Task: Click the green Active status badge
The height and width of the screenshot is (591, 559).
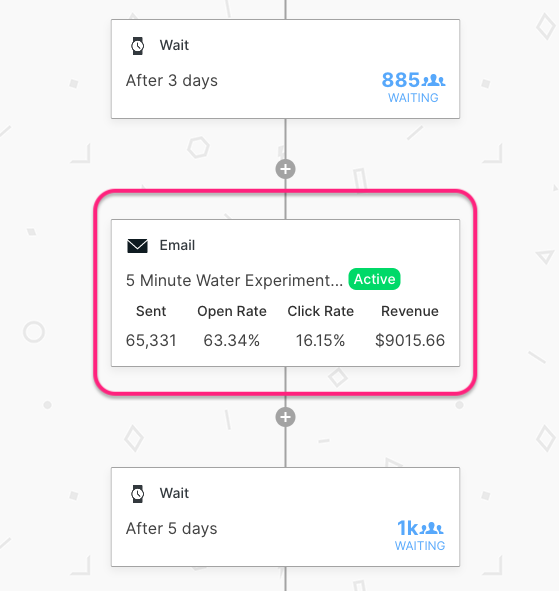Action: tap(374, 279)
